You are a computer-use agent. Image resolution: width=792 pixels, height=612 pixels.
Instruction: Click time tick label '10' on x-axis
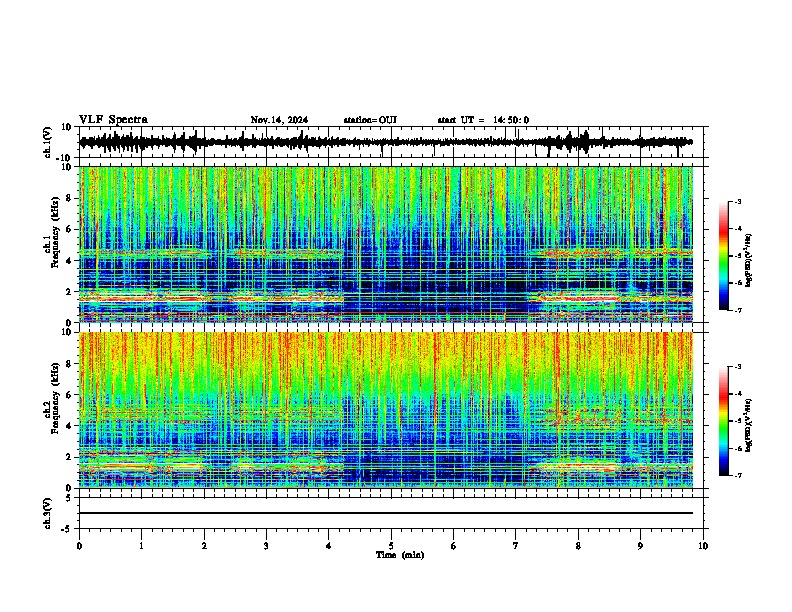point(703,546)
